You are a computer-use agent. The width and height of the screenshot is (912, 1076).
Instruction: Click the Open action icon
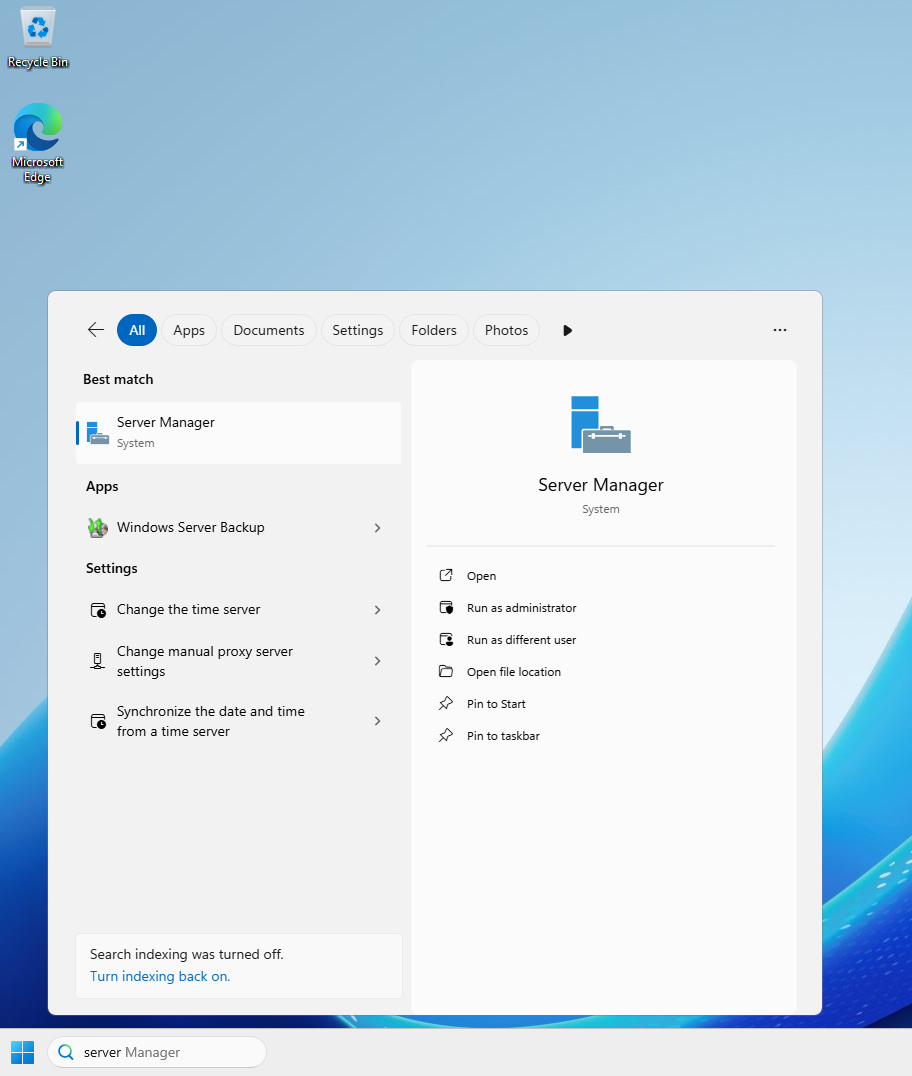click(x=446, y=575)
